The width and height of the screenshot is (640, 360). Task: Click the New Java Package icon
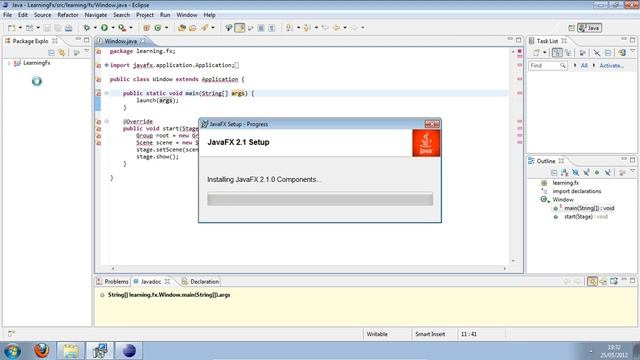pyautogui.click(x=146, y=28)
